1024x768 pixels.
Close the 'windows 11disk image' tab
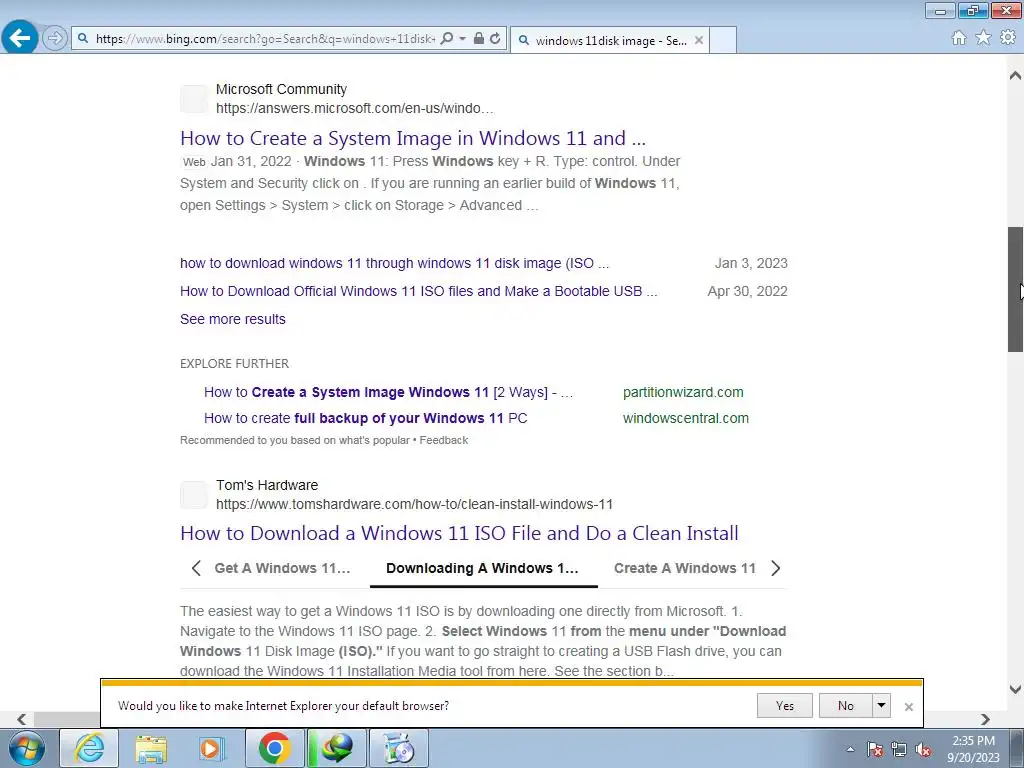699,40
